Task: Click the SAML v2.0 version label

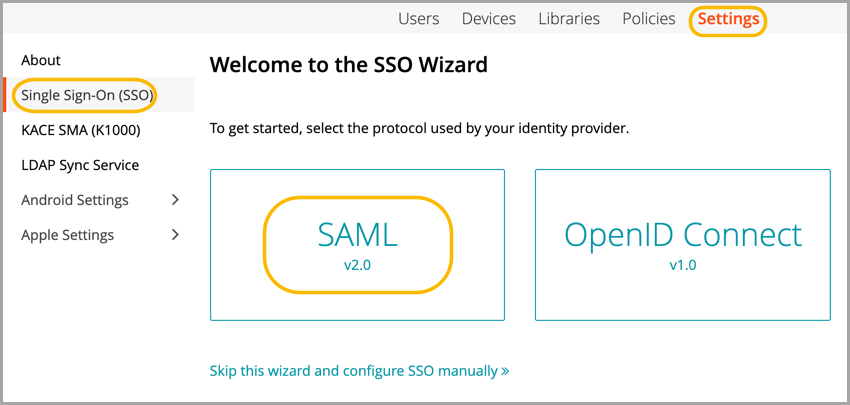Action: pos(357,266)
